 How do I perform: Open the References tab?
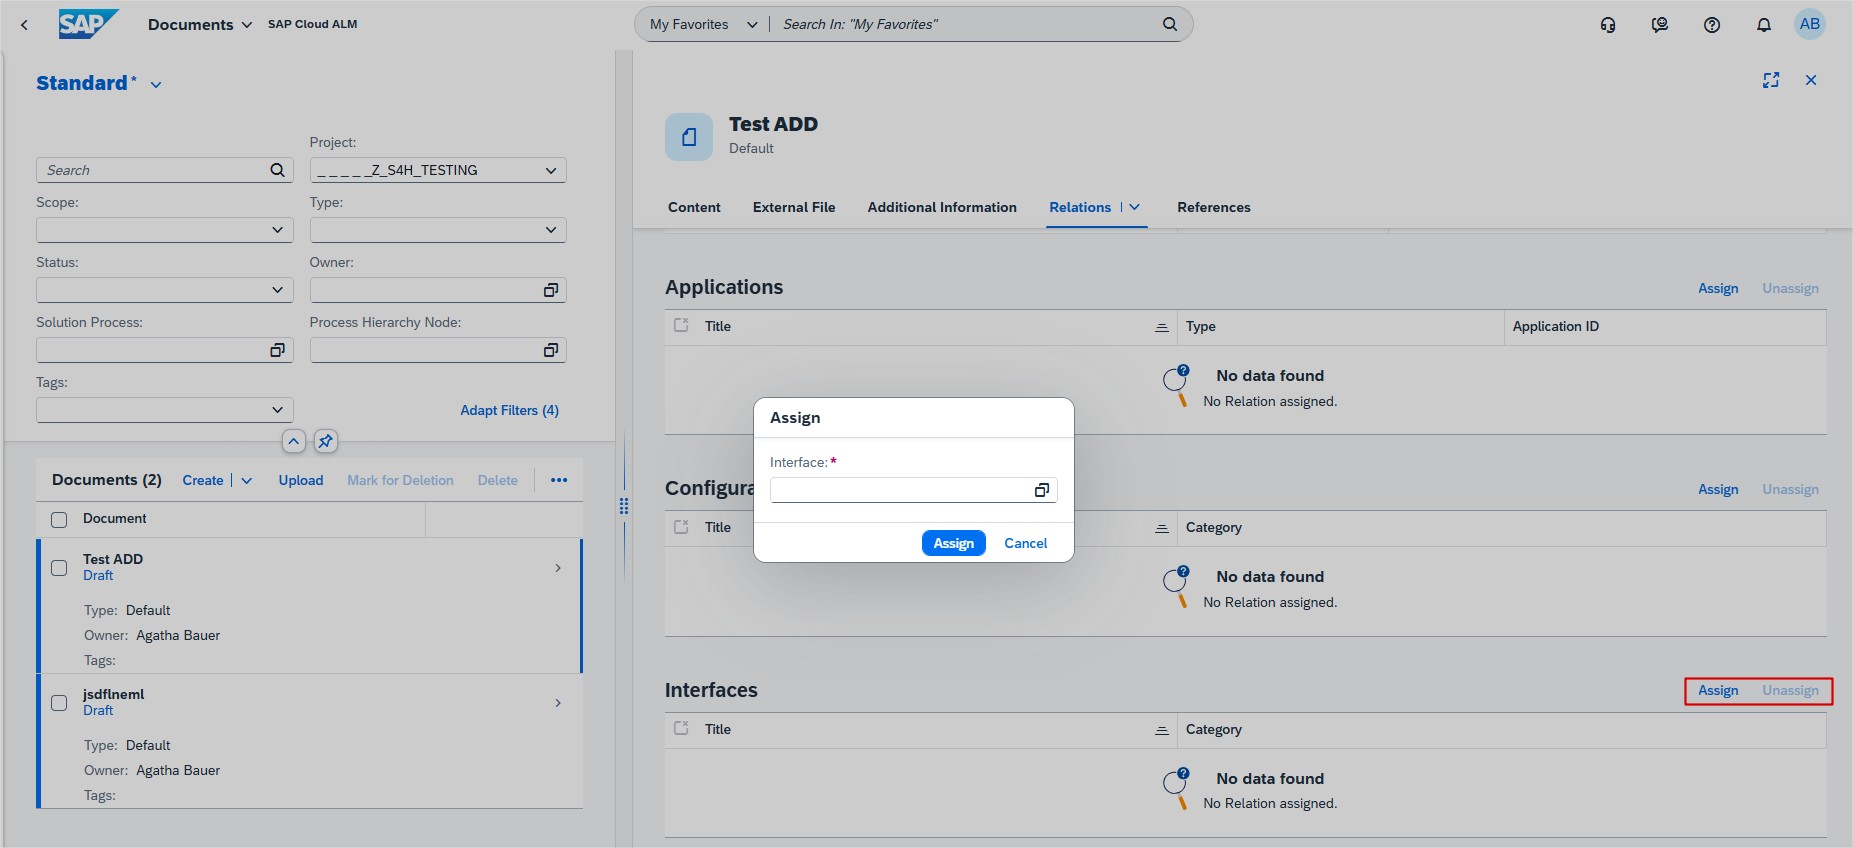click(1213, 207)
